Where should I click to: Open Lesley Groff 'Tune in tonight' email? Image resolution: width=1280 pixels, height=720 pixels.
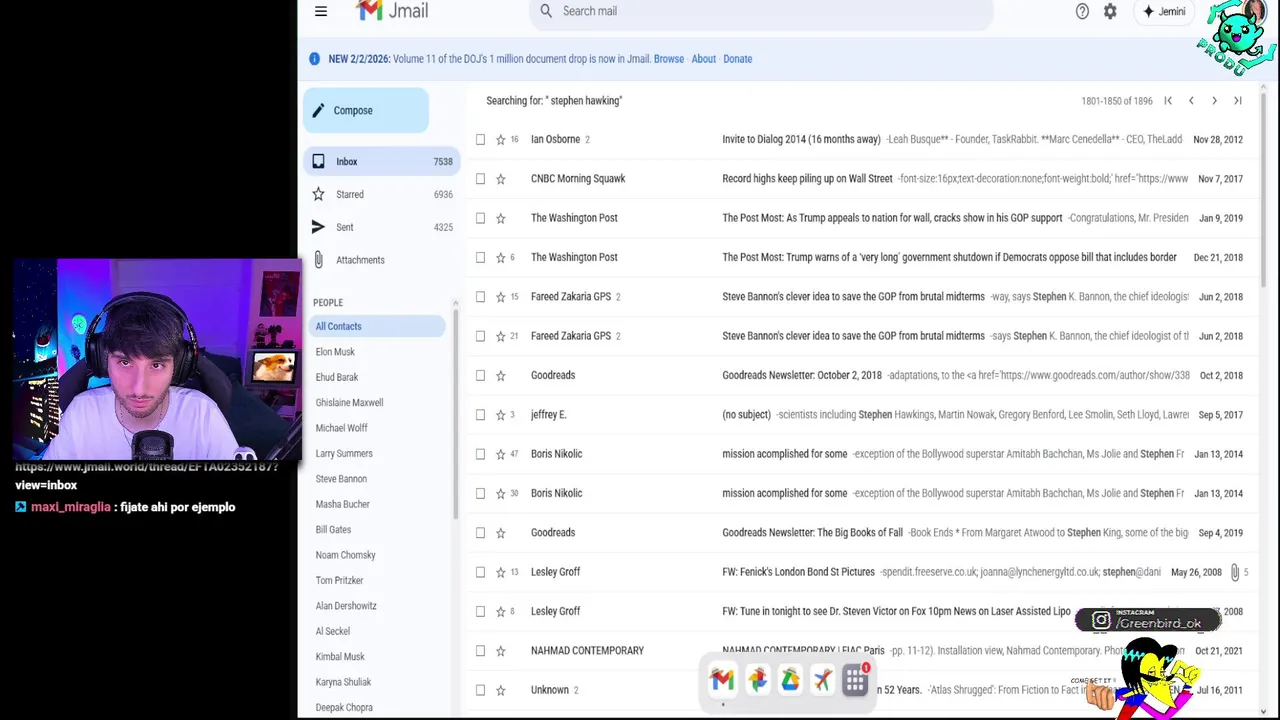[860, 611]
